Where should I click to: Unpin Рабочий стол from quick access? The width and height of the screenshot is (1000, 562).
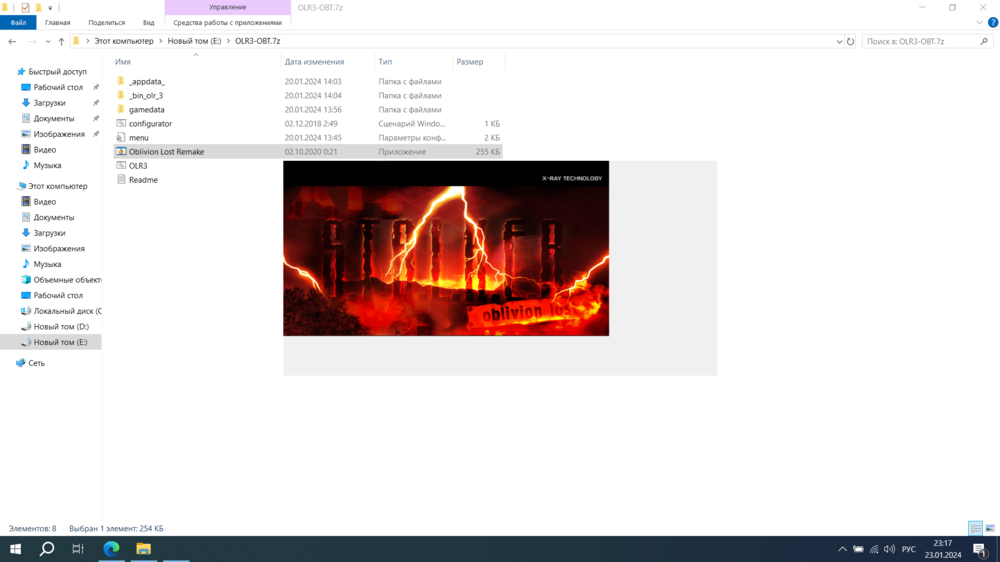click(96, 88)
